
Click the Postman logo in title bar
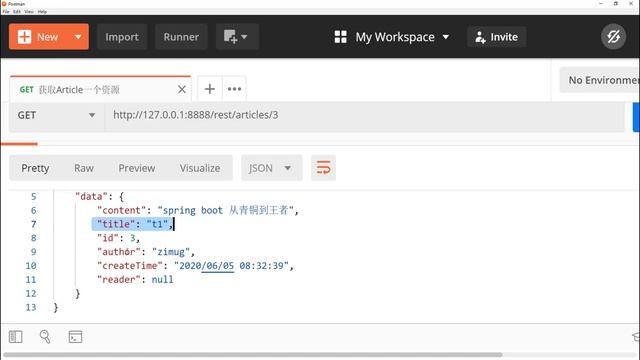click(4, 4)
